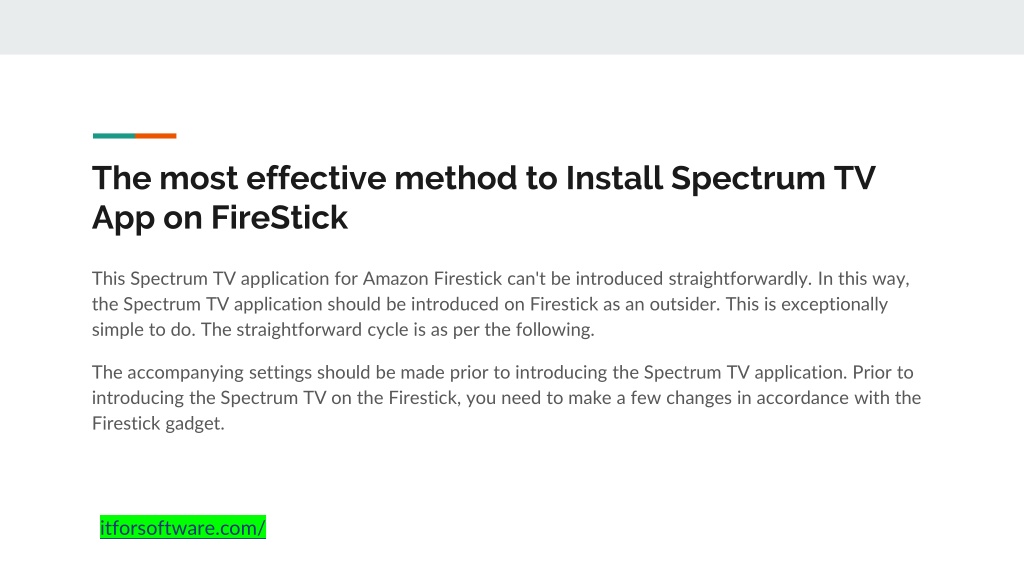Click the slide title starting 'The most effective method'
Viewport: 1024px width, 576px height.
pos(483,197)
